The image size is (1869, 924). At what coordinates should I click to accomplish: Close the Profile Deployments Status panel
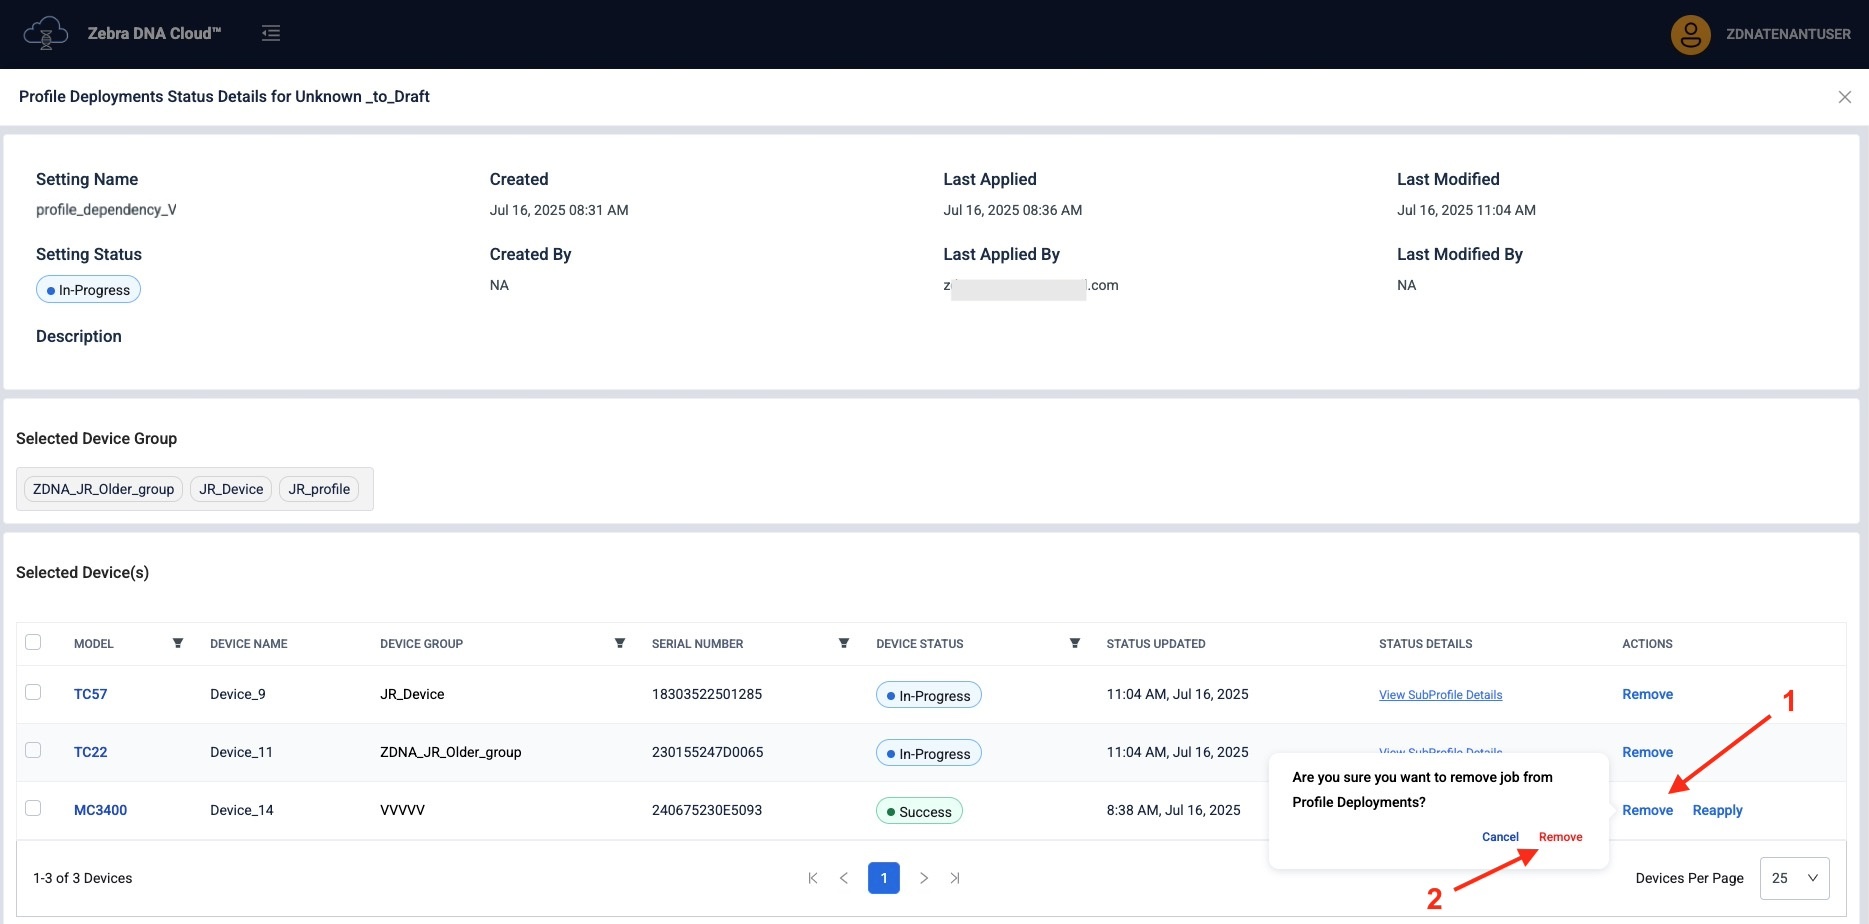(x=1844, y=97)
